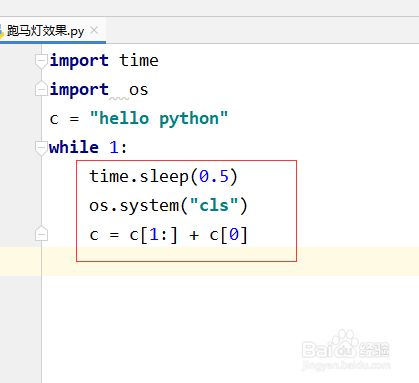Click the 'c[0]' expression
This screenshot has height=383, width=419.
228,235
